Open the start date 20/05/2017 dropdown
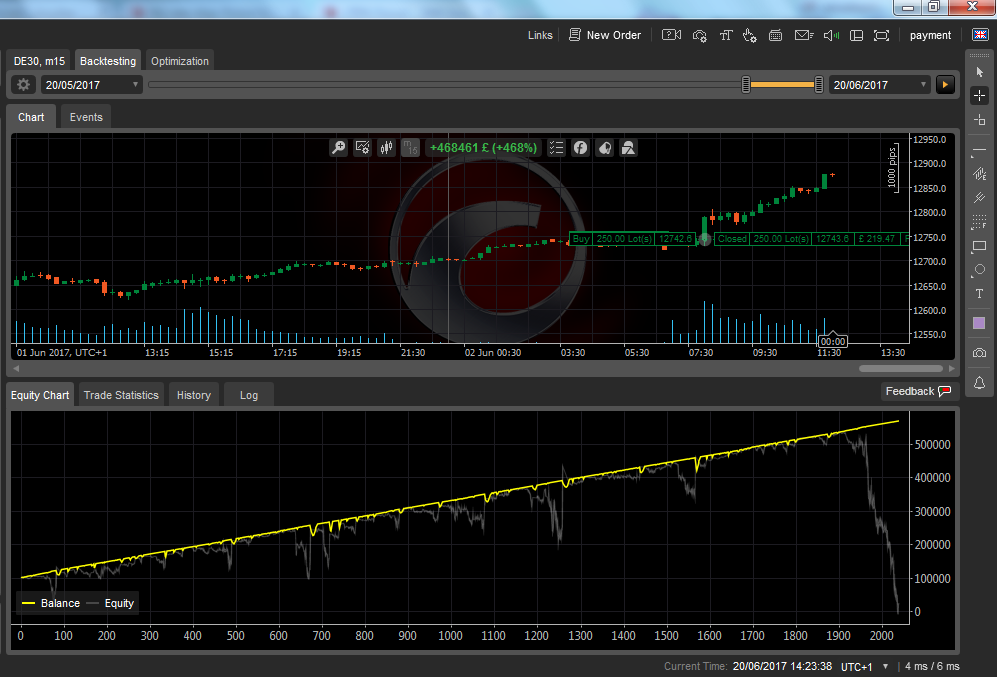Screen dimensions: 997x677 pyautogui.click(x=92, y=85)
